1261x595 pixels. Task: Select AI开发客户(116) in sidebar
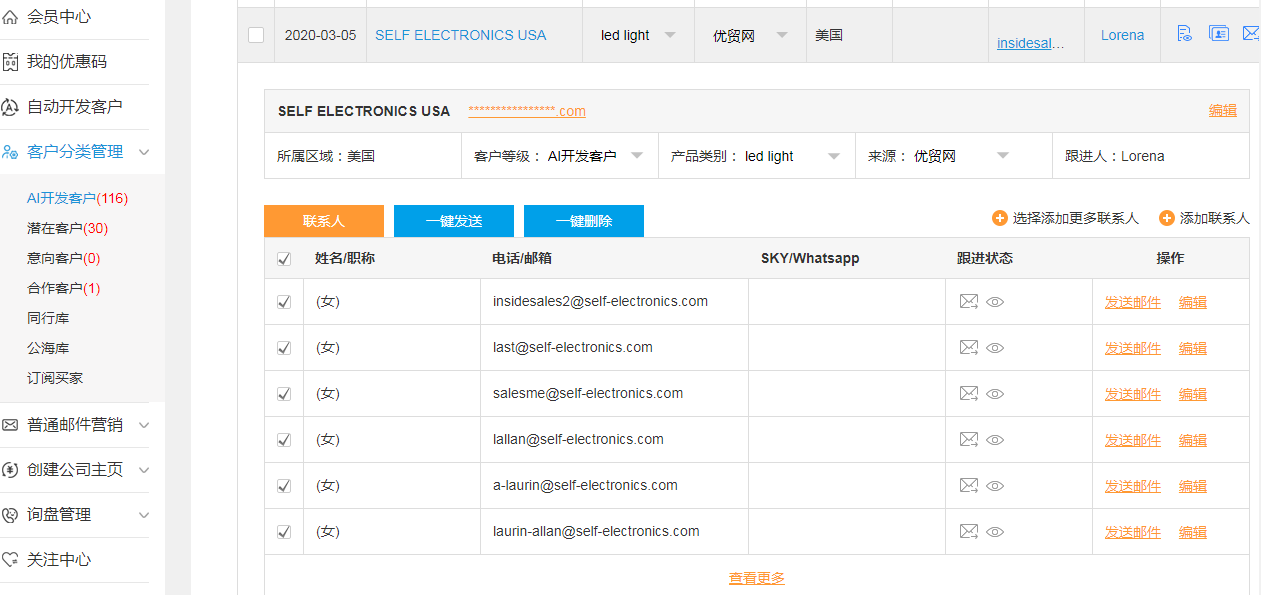click(77, 198)
